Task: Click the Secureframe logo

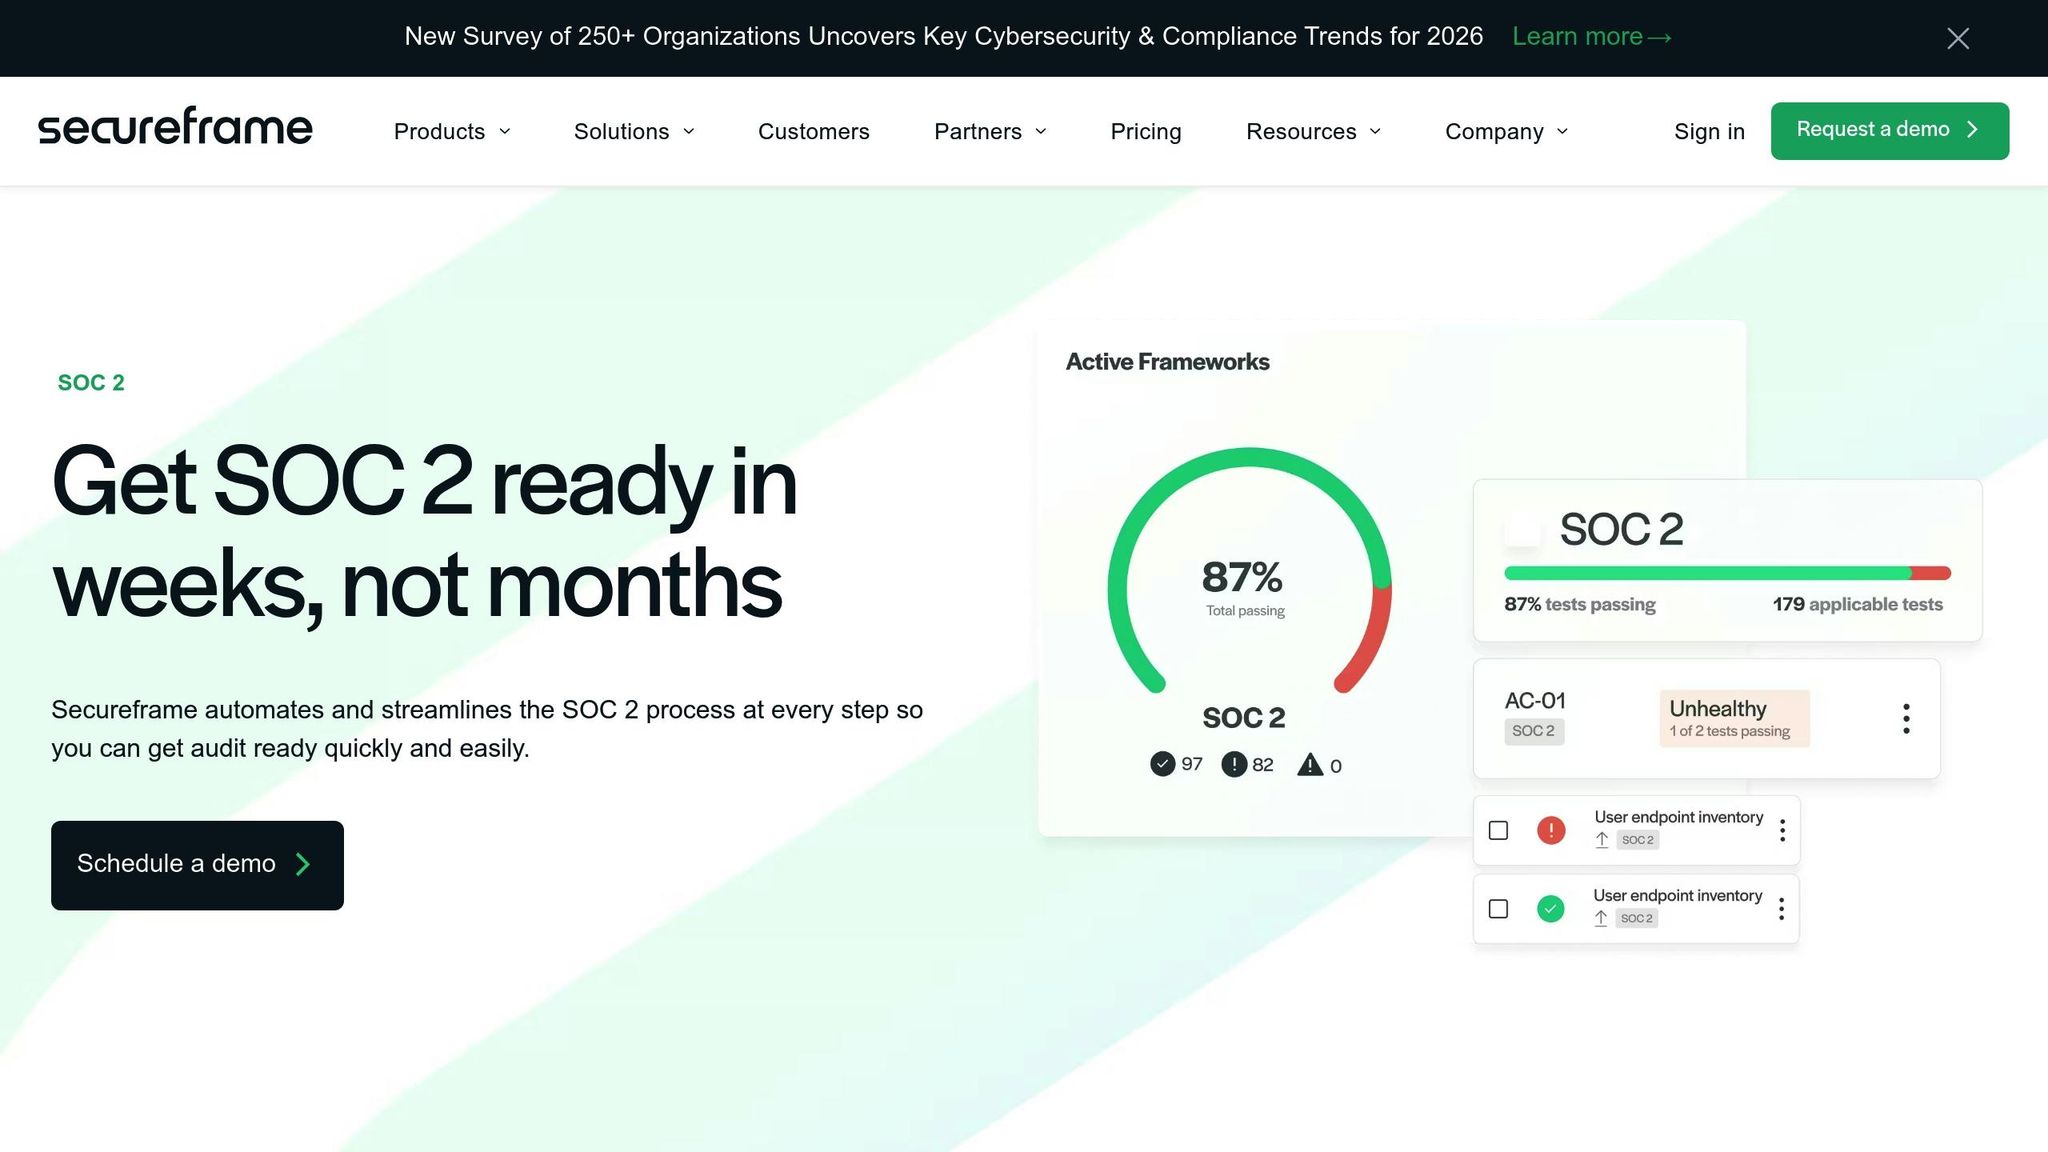Action: point(175,127)
